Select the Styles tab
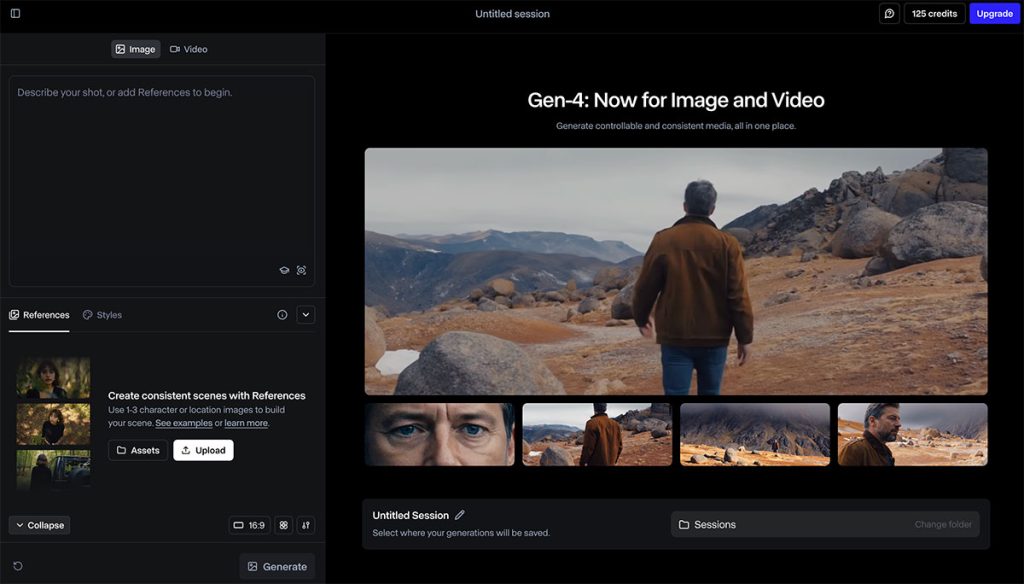 click(x=103, y=315)
